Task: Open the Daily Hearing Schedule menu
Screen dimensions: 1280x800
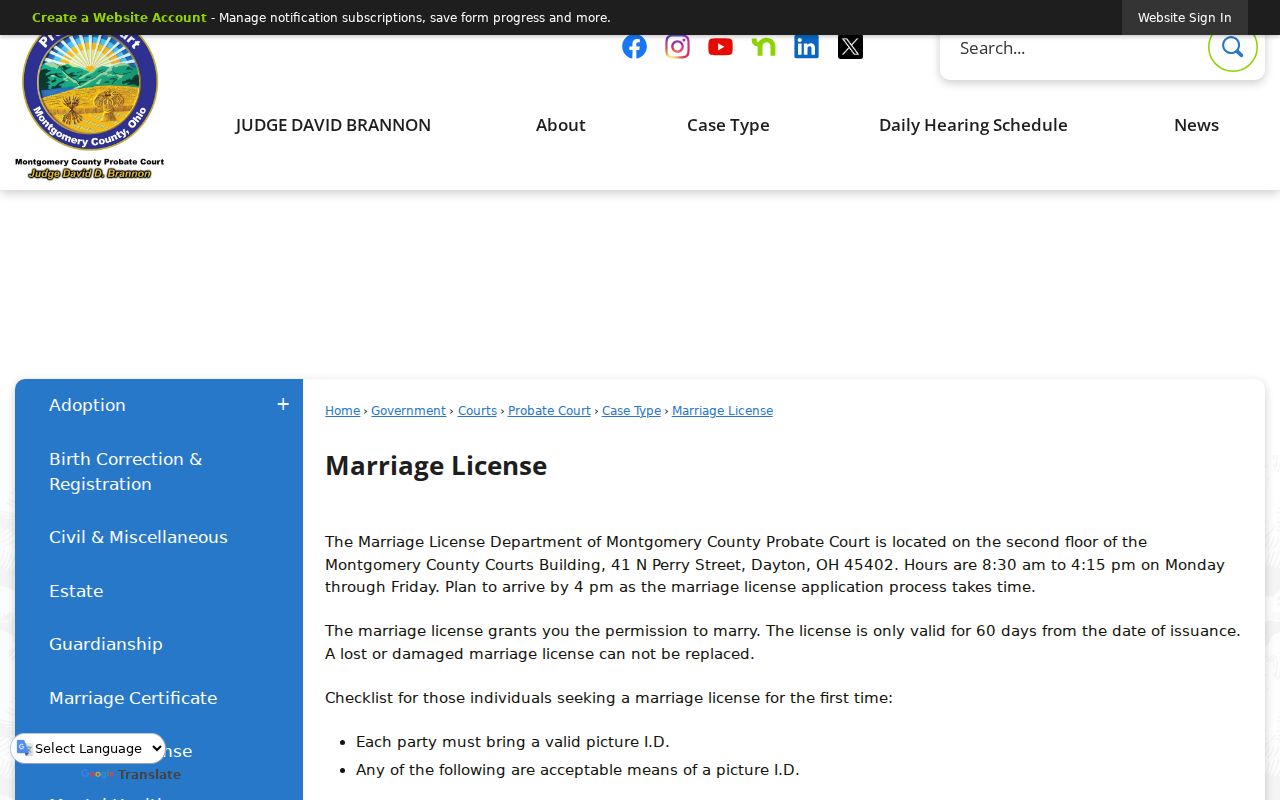Action: pos(973,125)
